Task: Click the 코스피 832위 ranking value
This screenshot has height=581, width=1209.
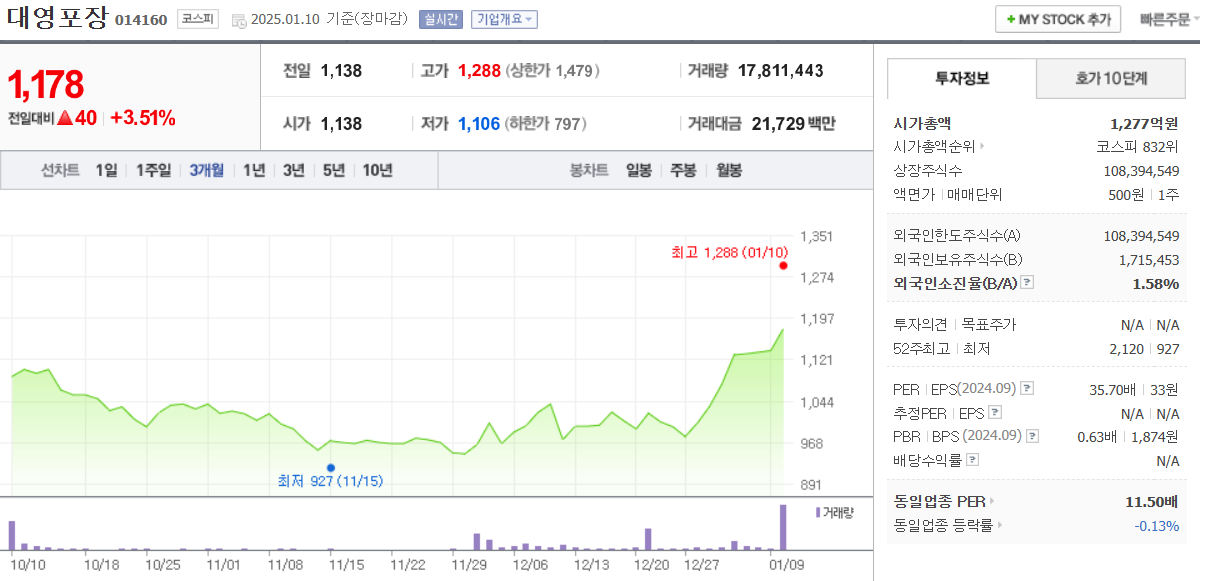Action: click(x=1138, y=146)
